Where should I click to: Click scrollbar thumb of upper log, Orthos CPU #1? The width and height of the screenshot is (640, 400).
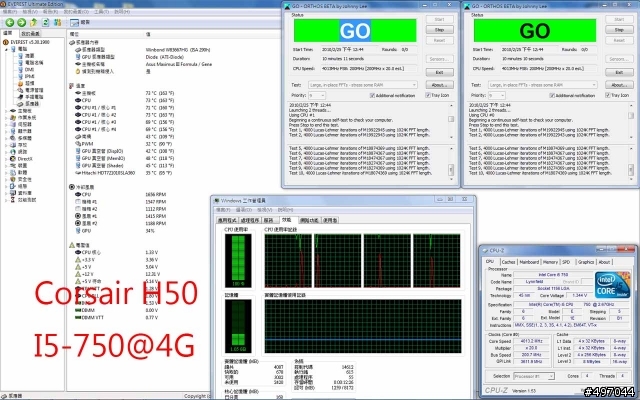(x=451, y=119)
